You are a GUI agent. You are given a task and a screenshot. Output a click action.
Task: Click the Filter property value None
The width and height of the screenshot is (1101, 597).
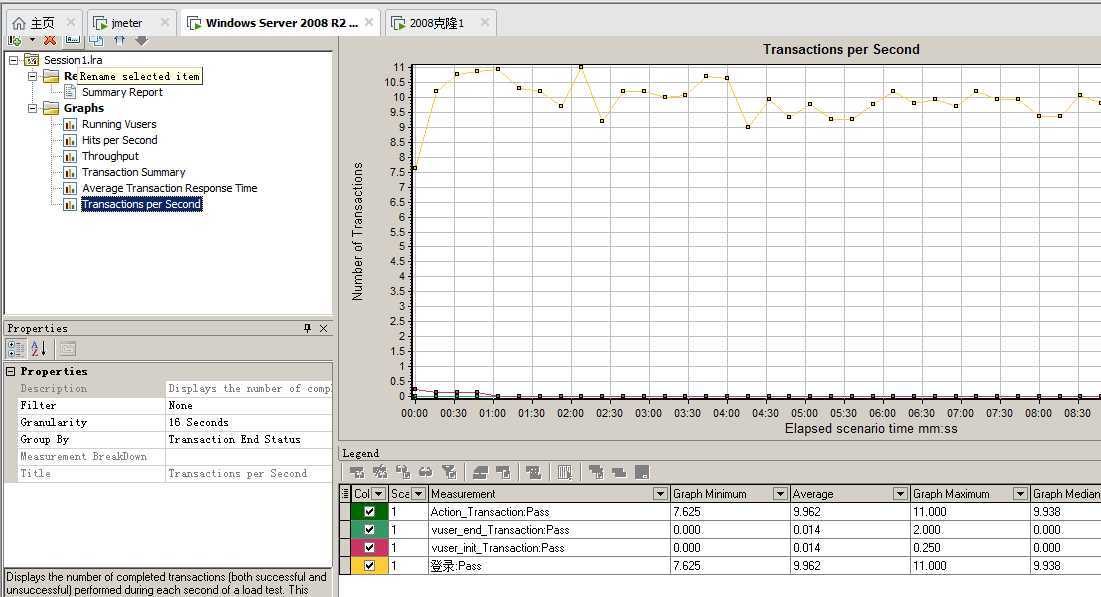(249, 405)
